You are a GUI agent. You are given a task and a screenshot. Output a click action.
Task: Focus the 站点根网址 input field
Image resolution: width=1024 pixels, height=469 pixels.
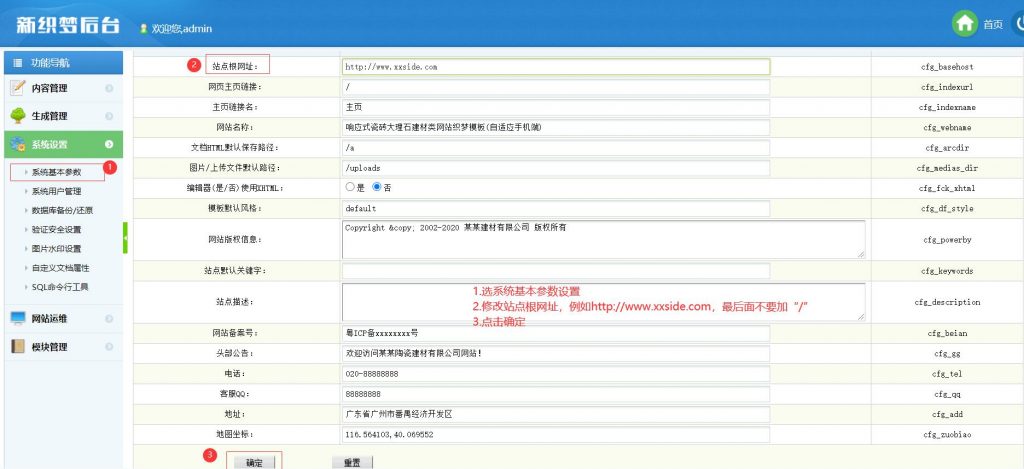(556, 67)
